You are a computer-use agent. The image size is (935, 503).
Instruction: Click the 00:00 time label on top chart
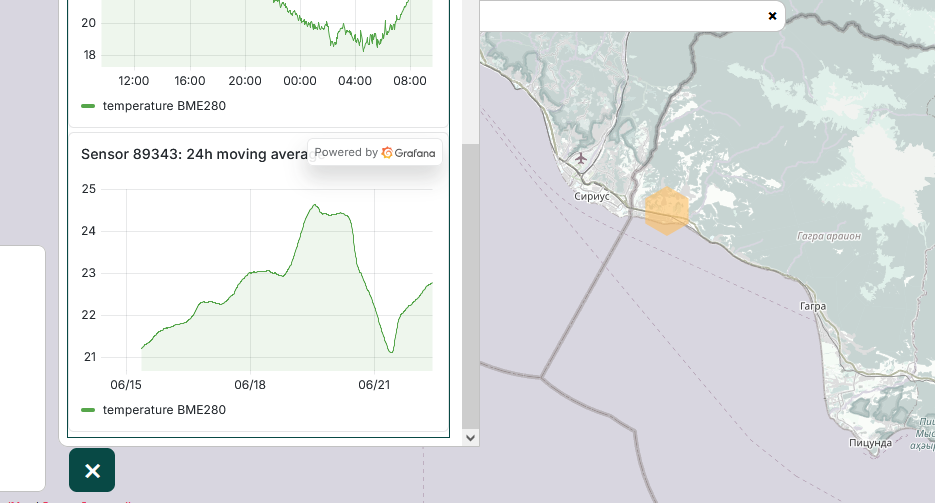tap(300, 80)
